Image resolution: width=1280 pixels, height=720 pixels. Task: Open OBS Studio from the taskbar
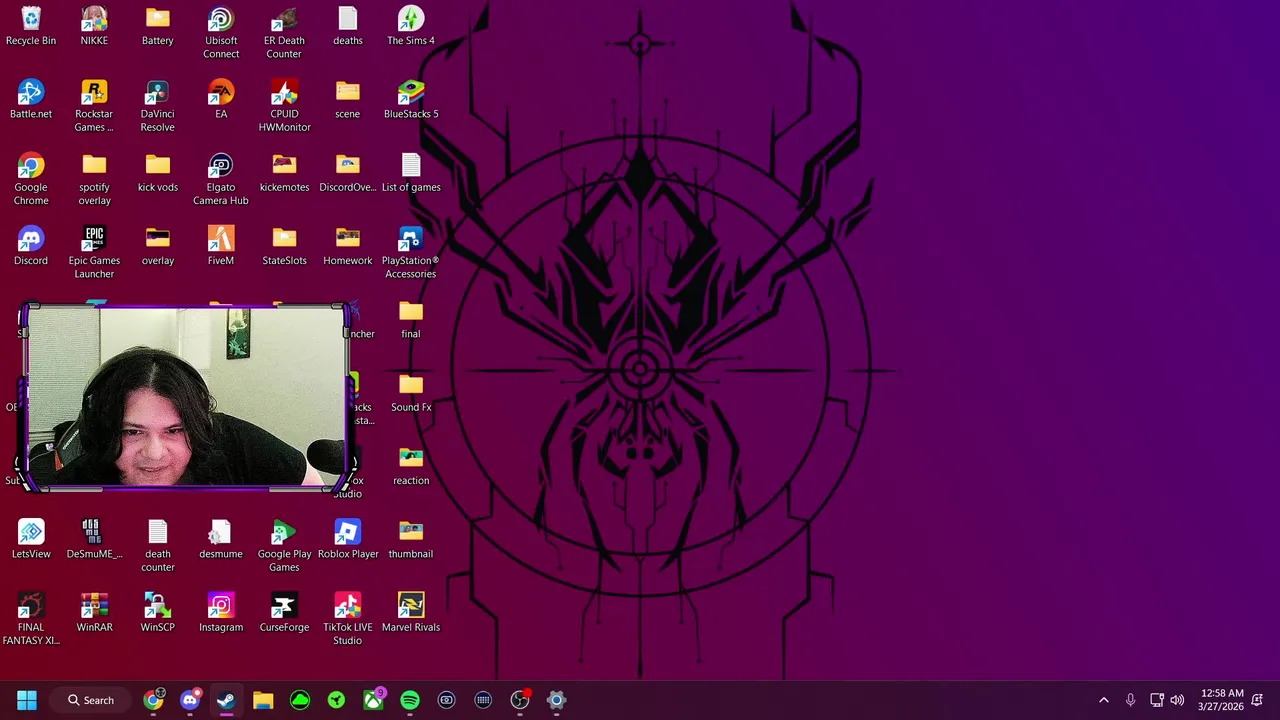tap(520, 700)
